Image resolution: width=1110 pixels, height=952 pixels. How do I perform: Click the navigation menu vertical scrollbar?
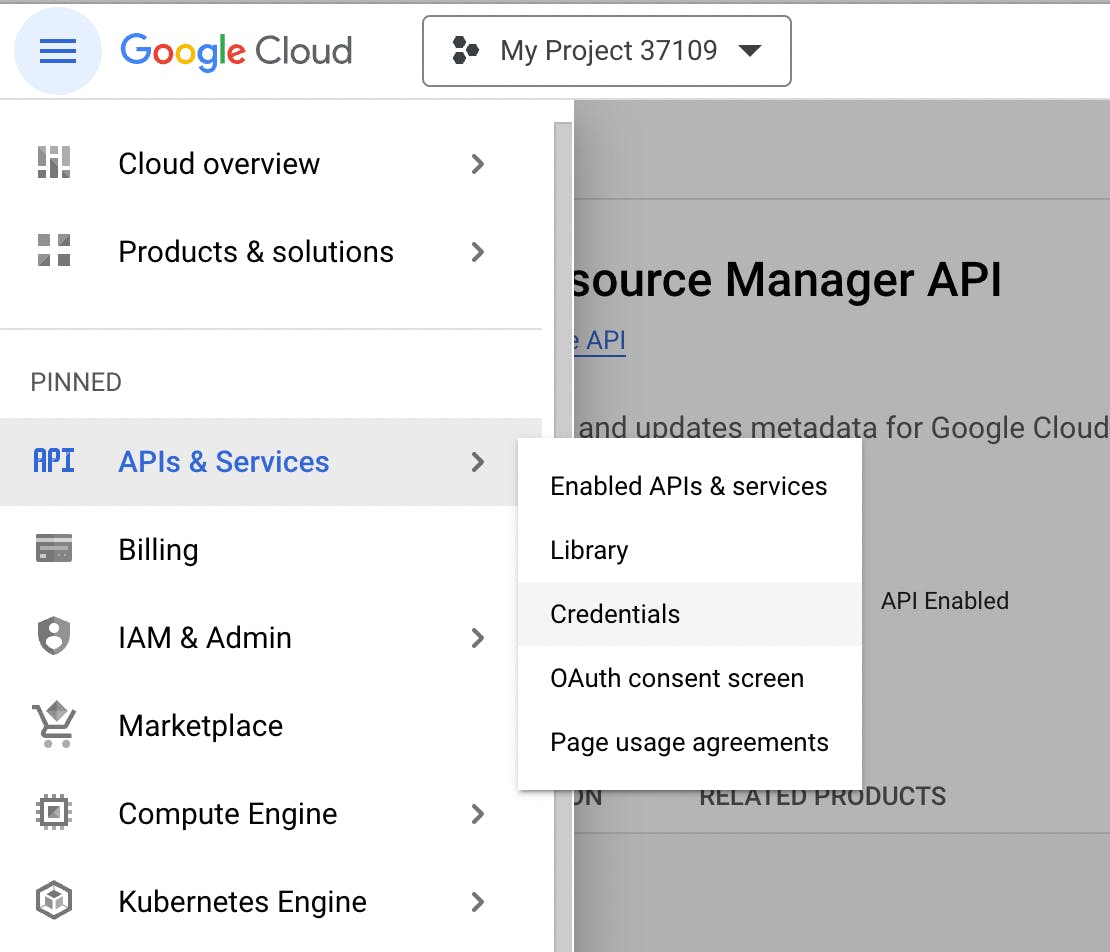pos(563,500)
